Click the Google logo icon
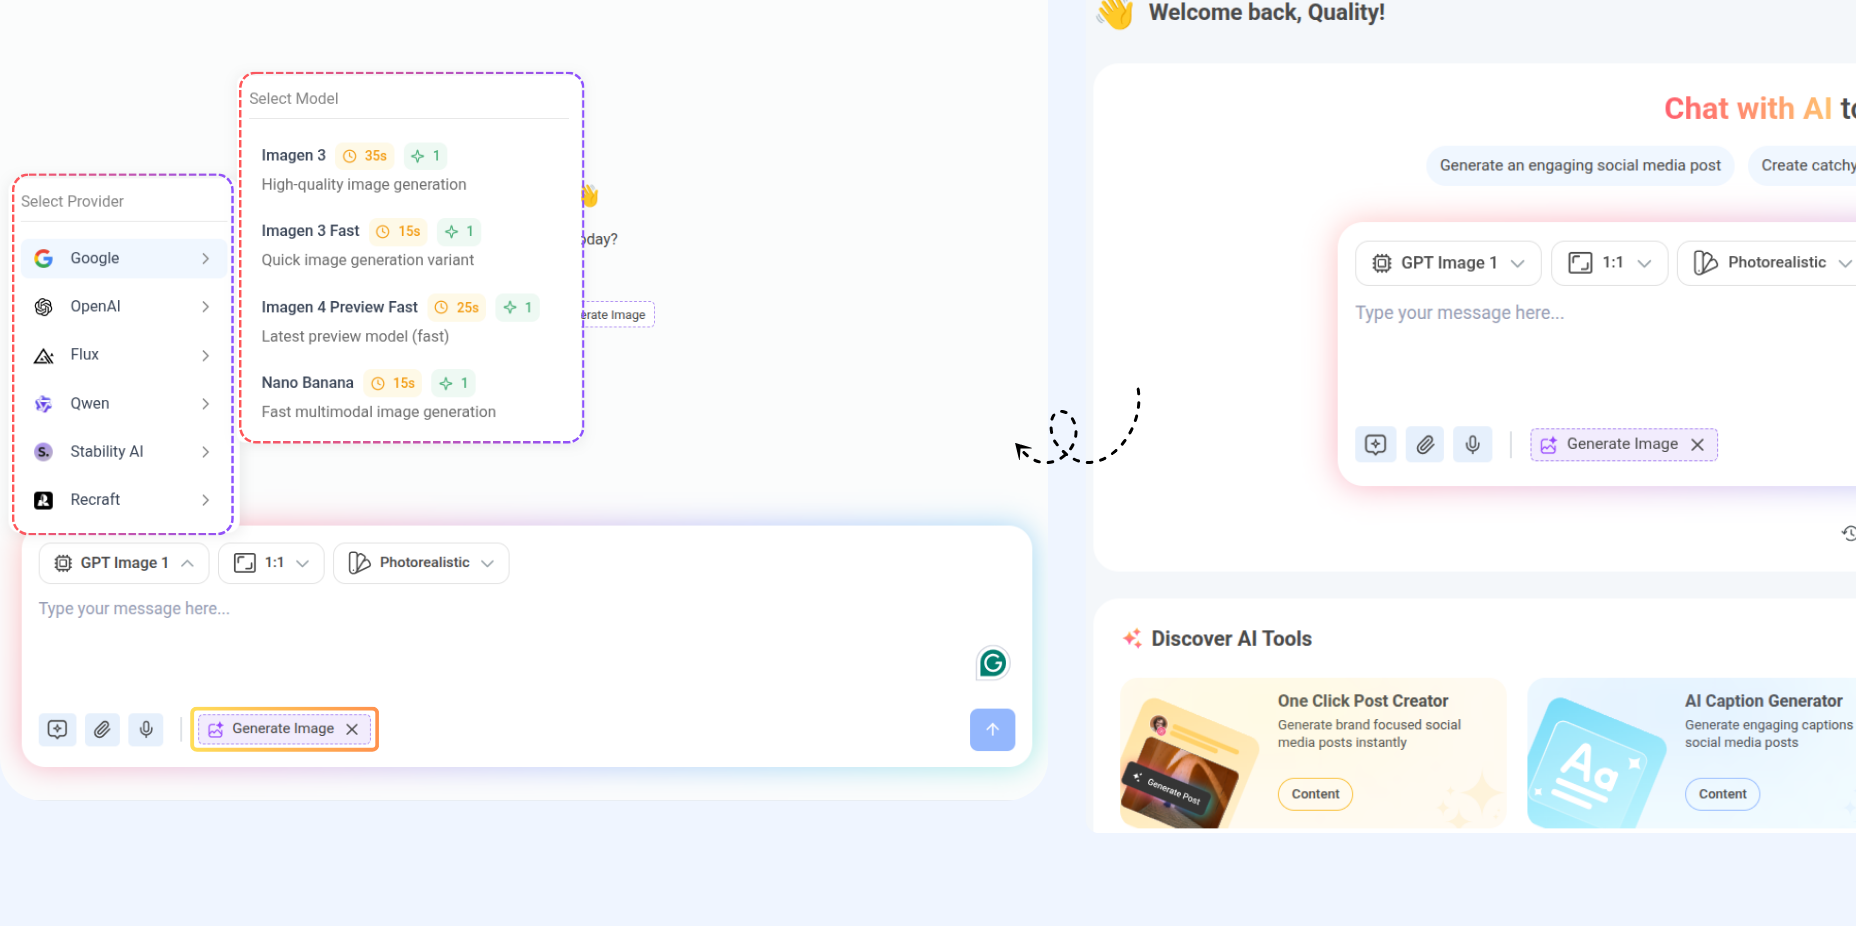1856x926 pixels. point(44,259)
